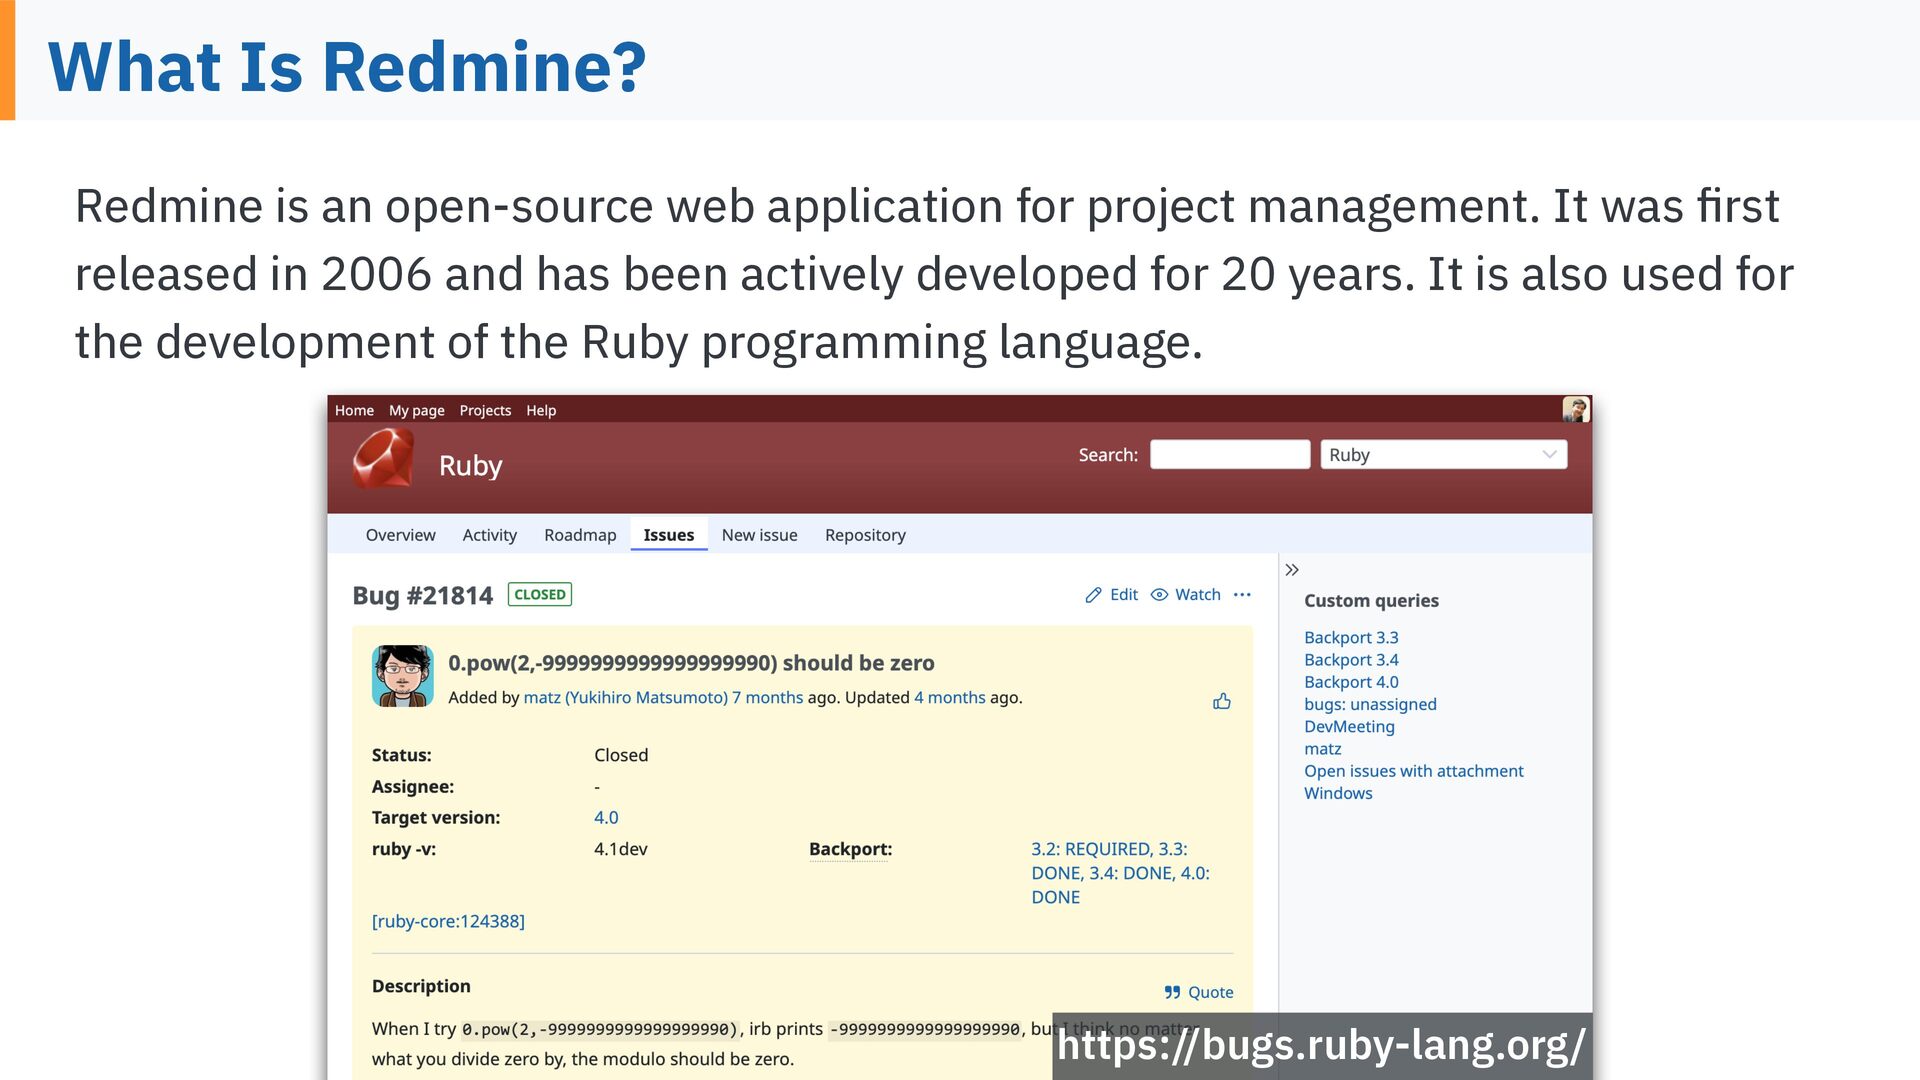The width and height of the screenshot is (1920, 1080).
Task: Quote the issue description
Action: pos(1199,992)
